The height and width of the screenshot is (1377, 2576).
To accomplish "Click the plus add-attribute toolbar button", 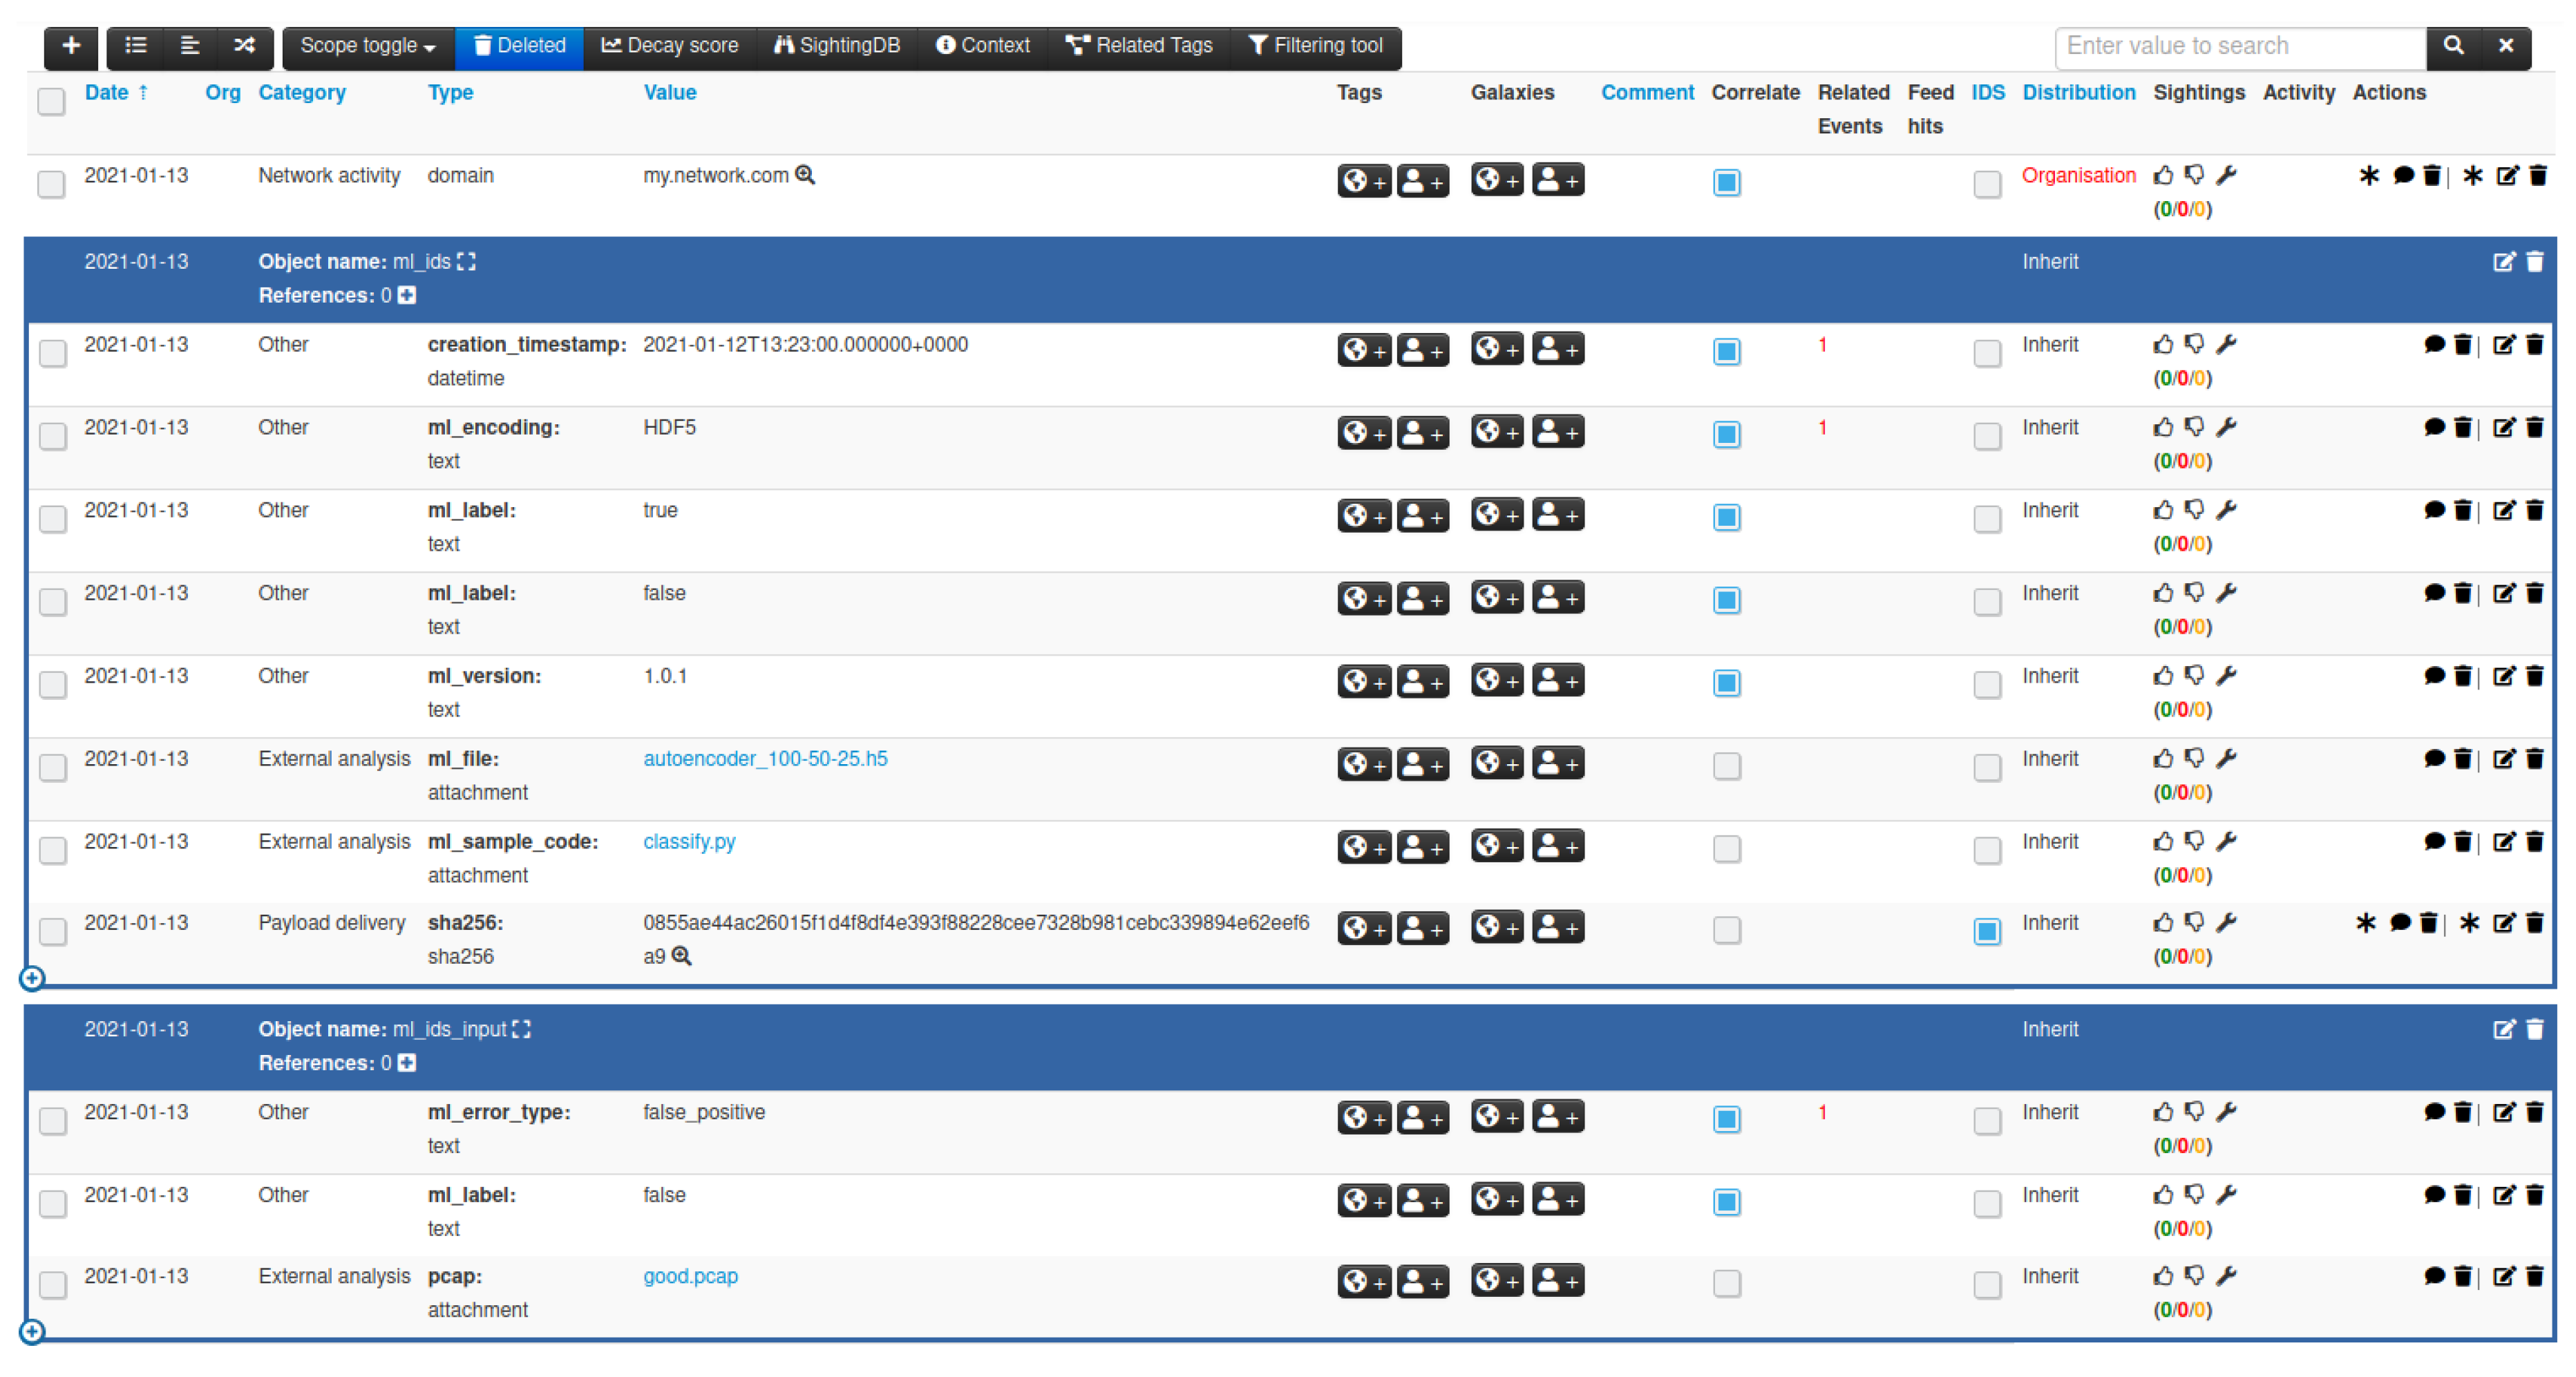I will [71, 46].
